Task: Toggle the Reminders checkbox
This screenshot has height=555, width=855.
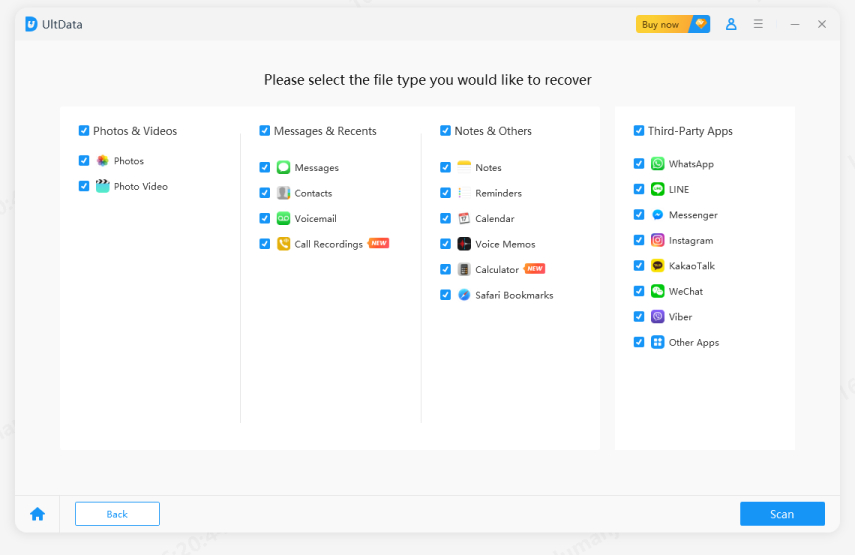Action: tap(445, 193)
